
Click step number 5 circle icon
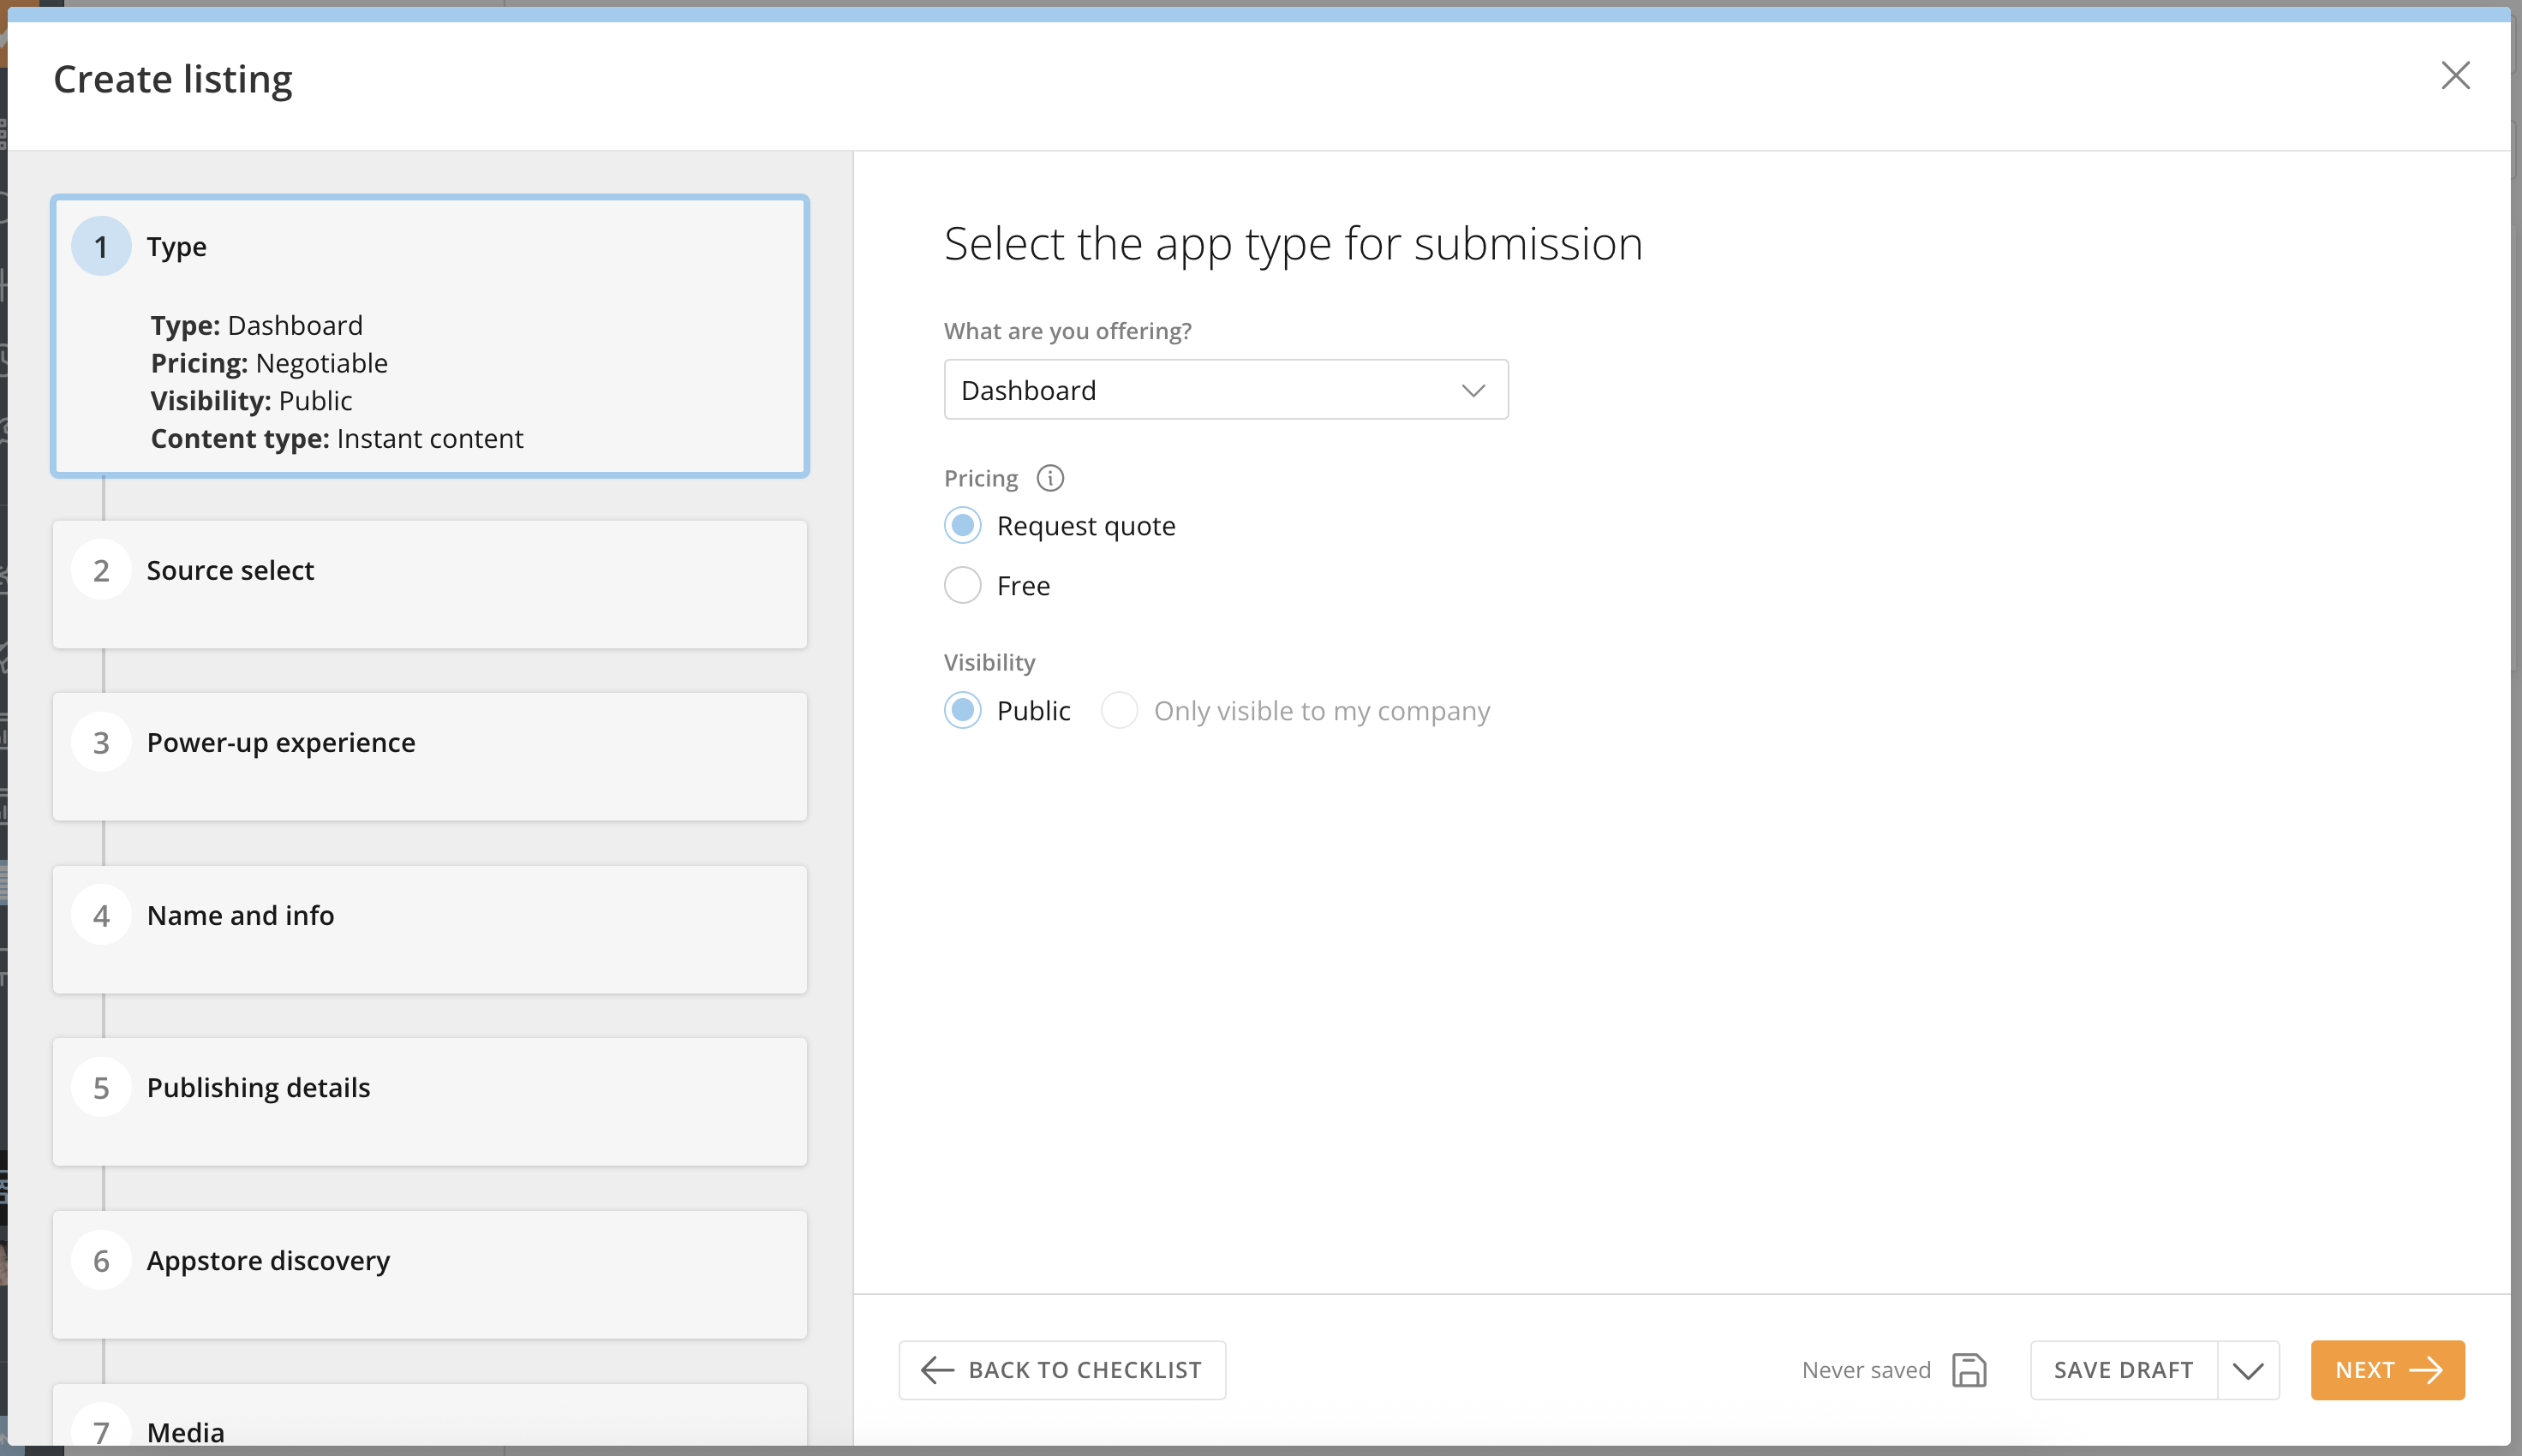[x=101, y=1088]
